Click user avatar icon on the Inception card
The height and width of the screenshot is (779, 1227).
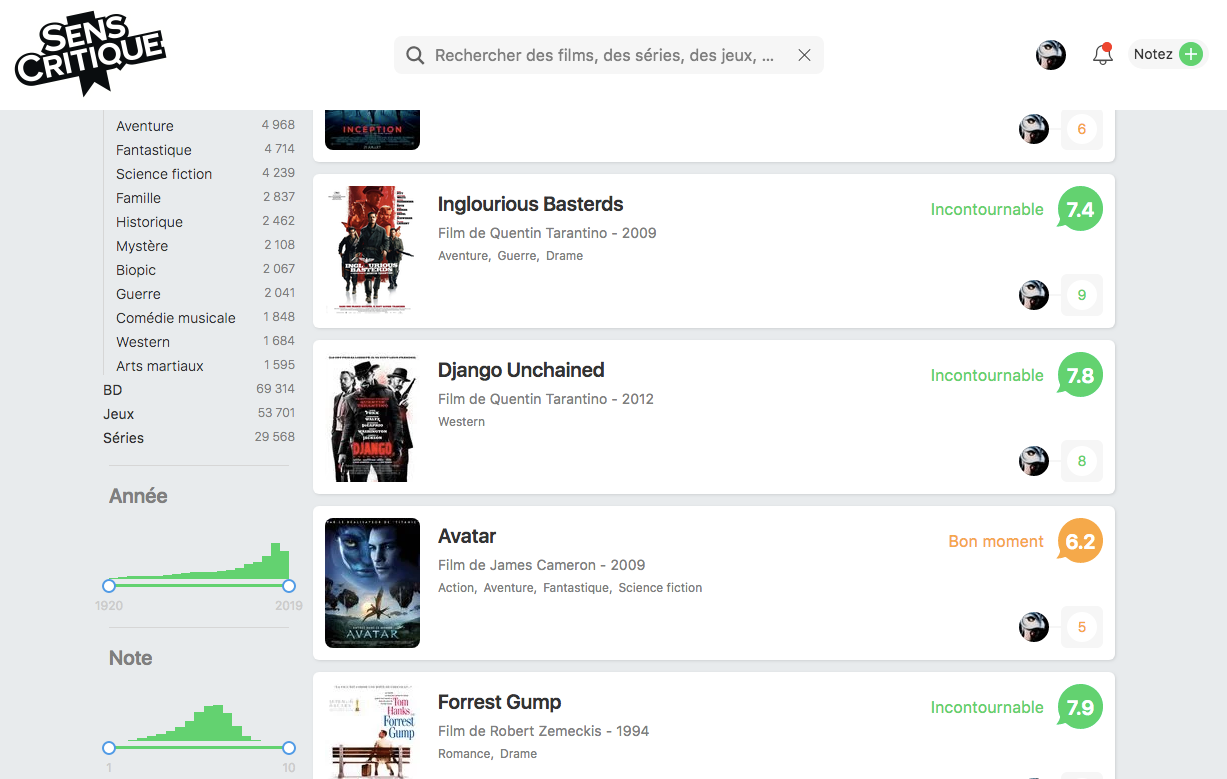pyautogui.click(x=1034, y=129)
